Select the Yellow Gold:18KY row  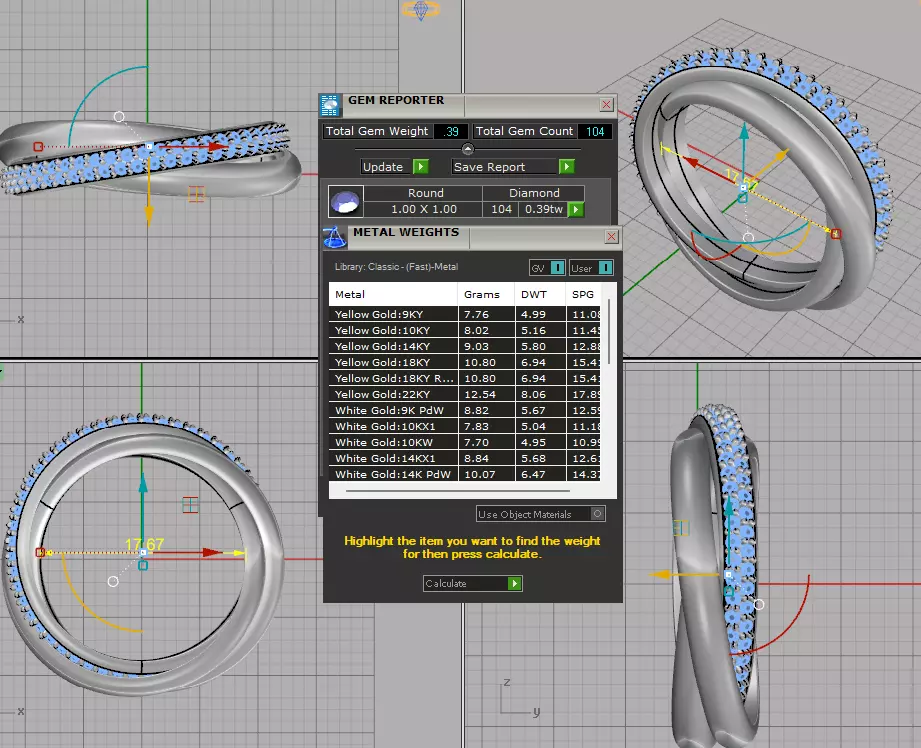[x=465, y=363]
